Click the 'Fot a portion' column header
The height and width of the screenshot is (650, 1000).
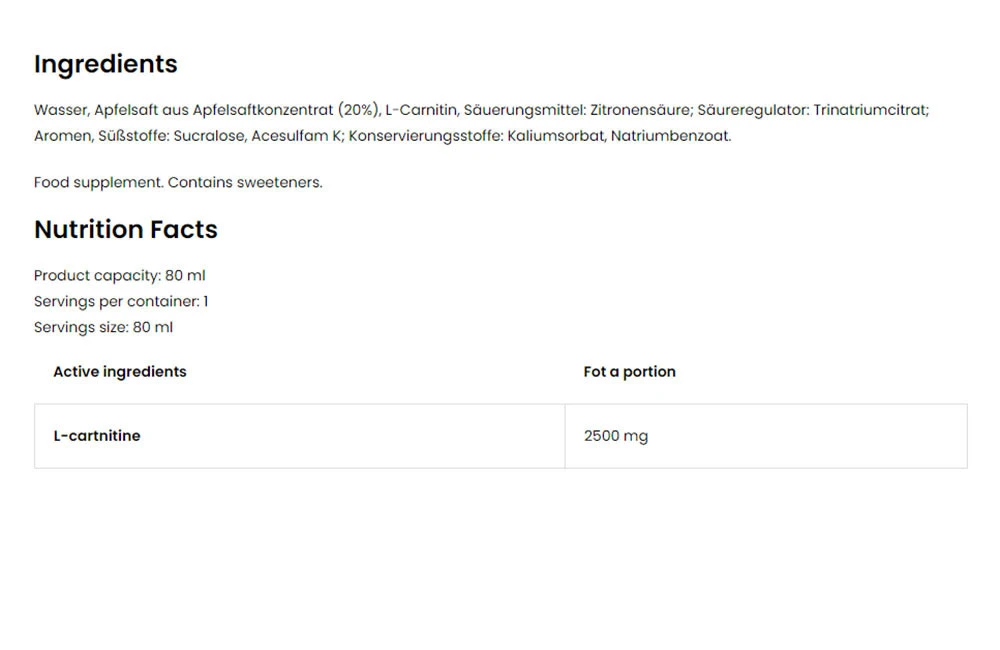629,372
